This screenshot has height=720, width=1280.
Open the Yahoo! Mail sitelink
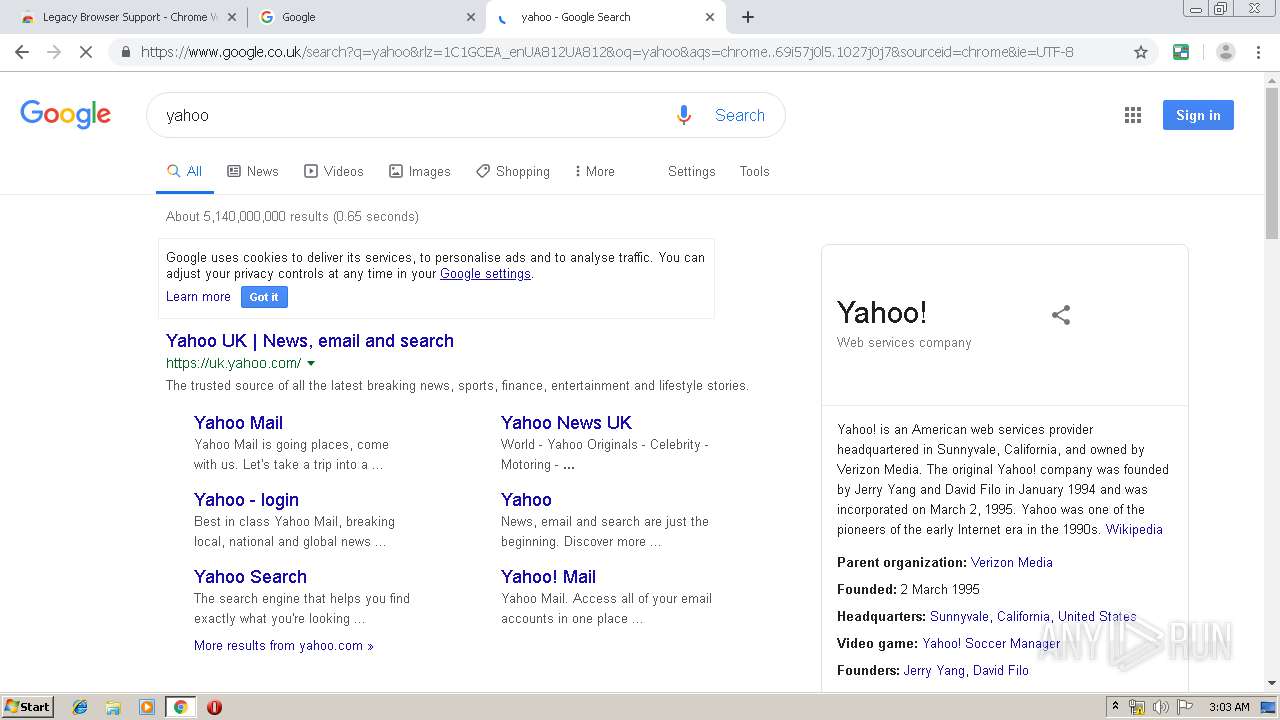pyautogui.click(x=548, y=576)
